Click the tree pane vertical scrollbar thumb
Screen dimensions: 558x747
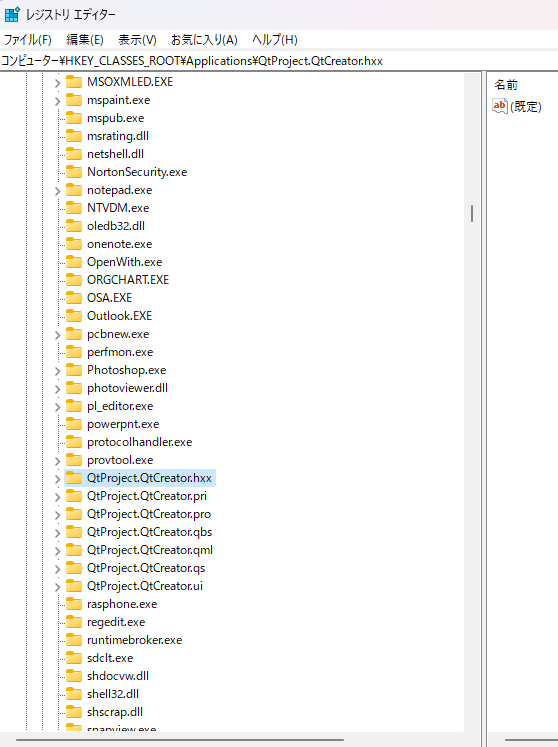click(x=472, y=213)
